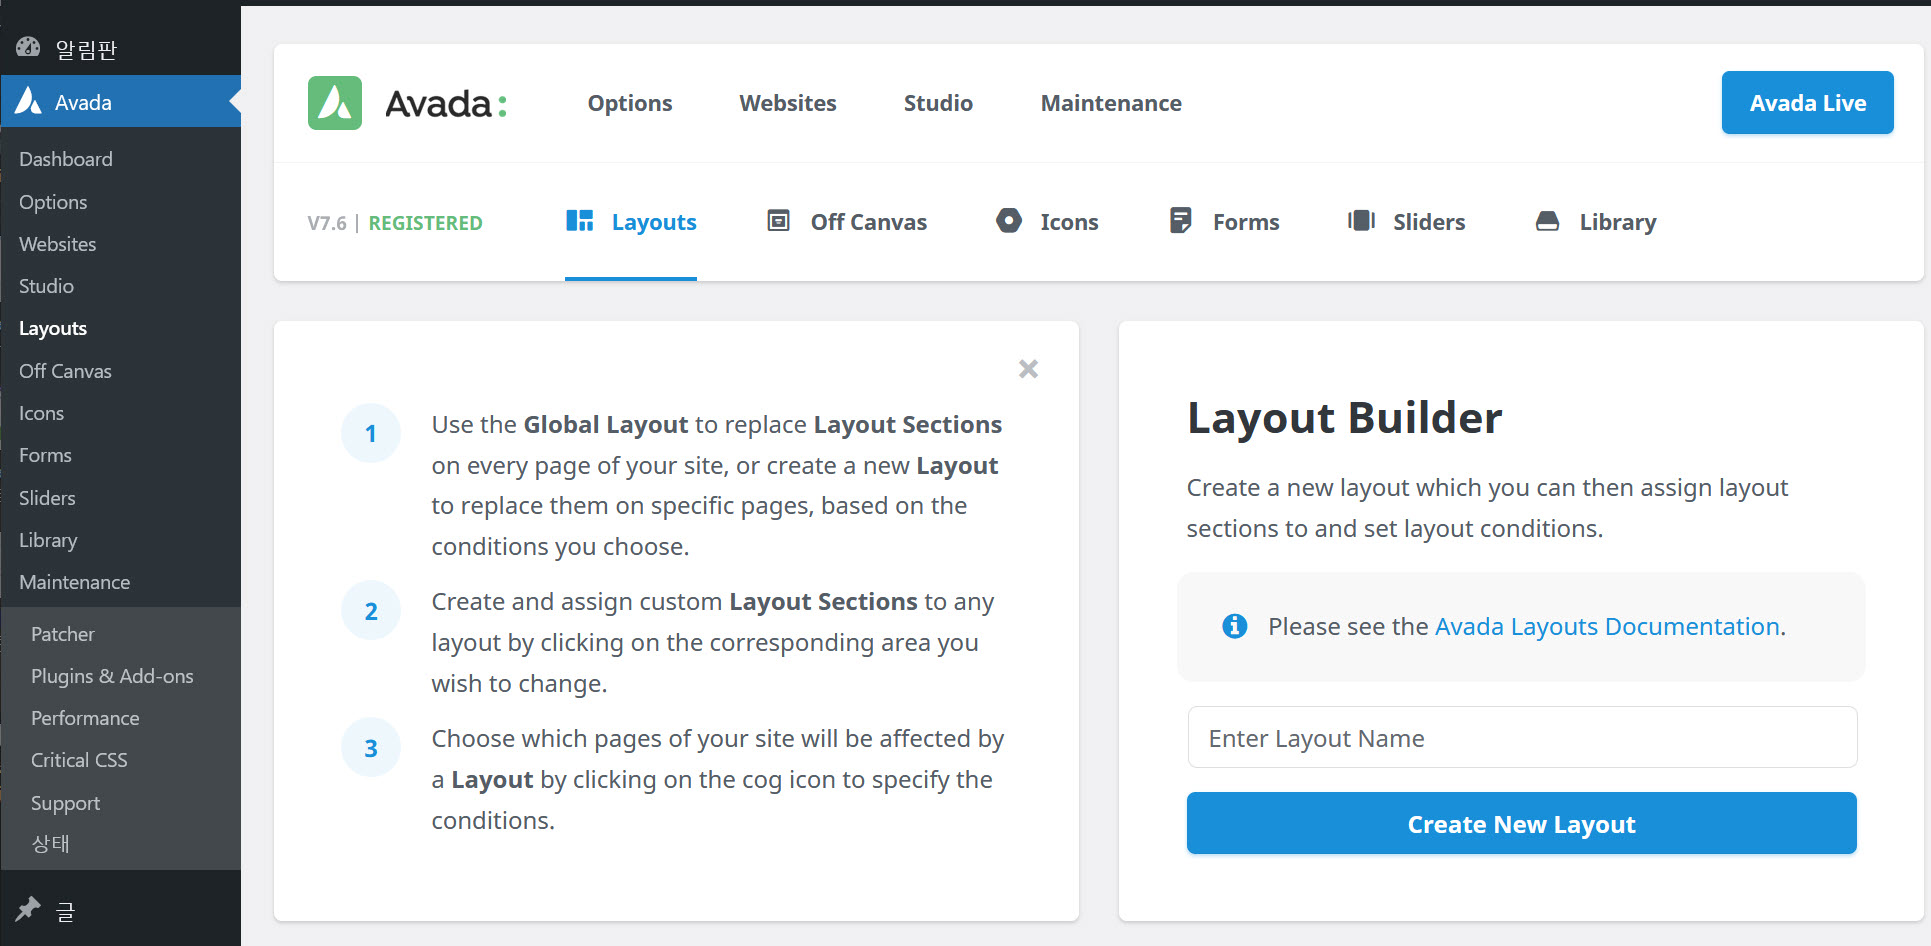Screen dimensions: 1931x946
Task: Click the Library tray icon
Action: click(1547, 221)
